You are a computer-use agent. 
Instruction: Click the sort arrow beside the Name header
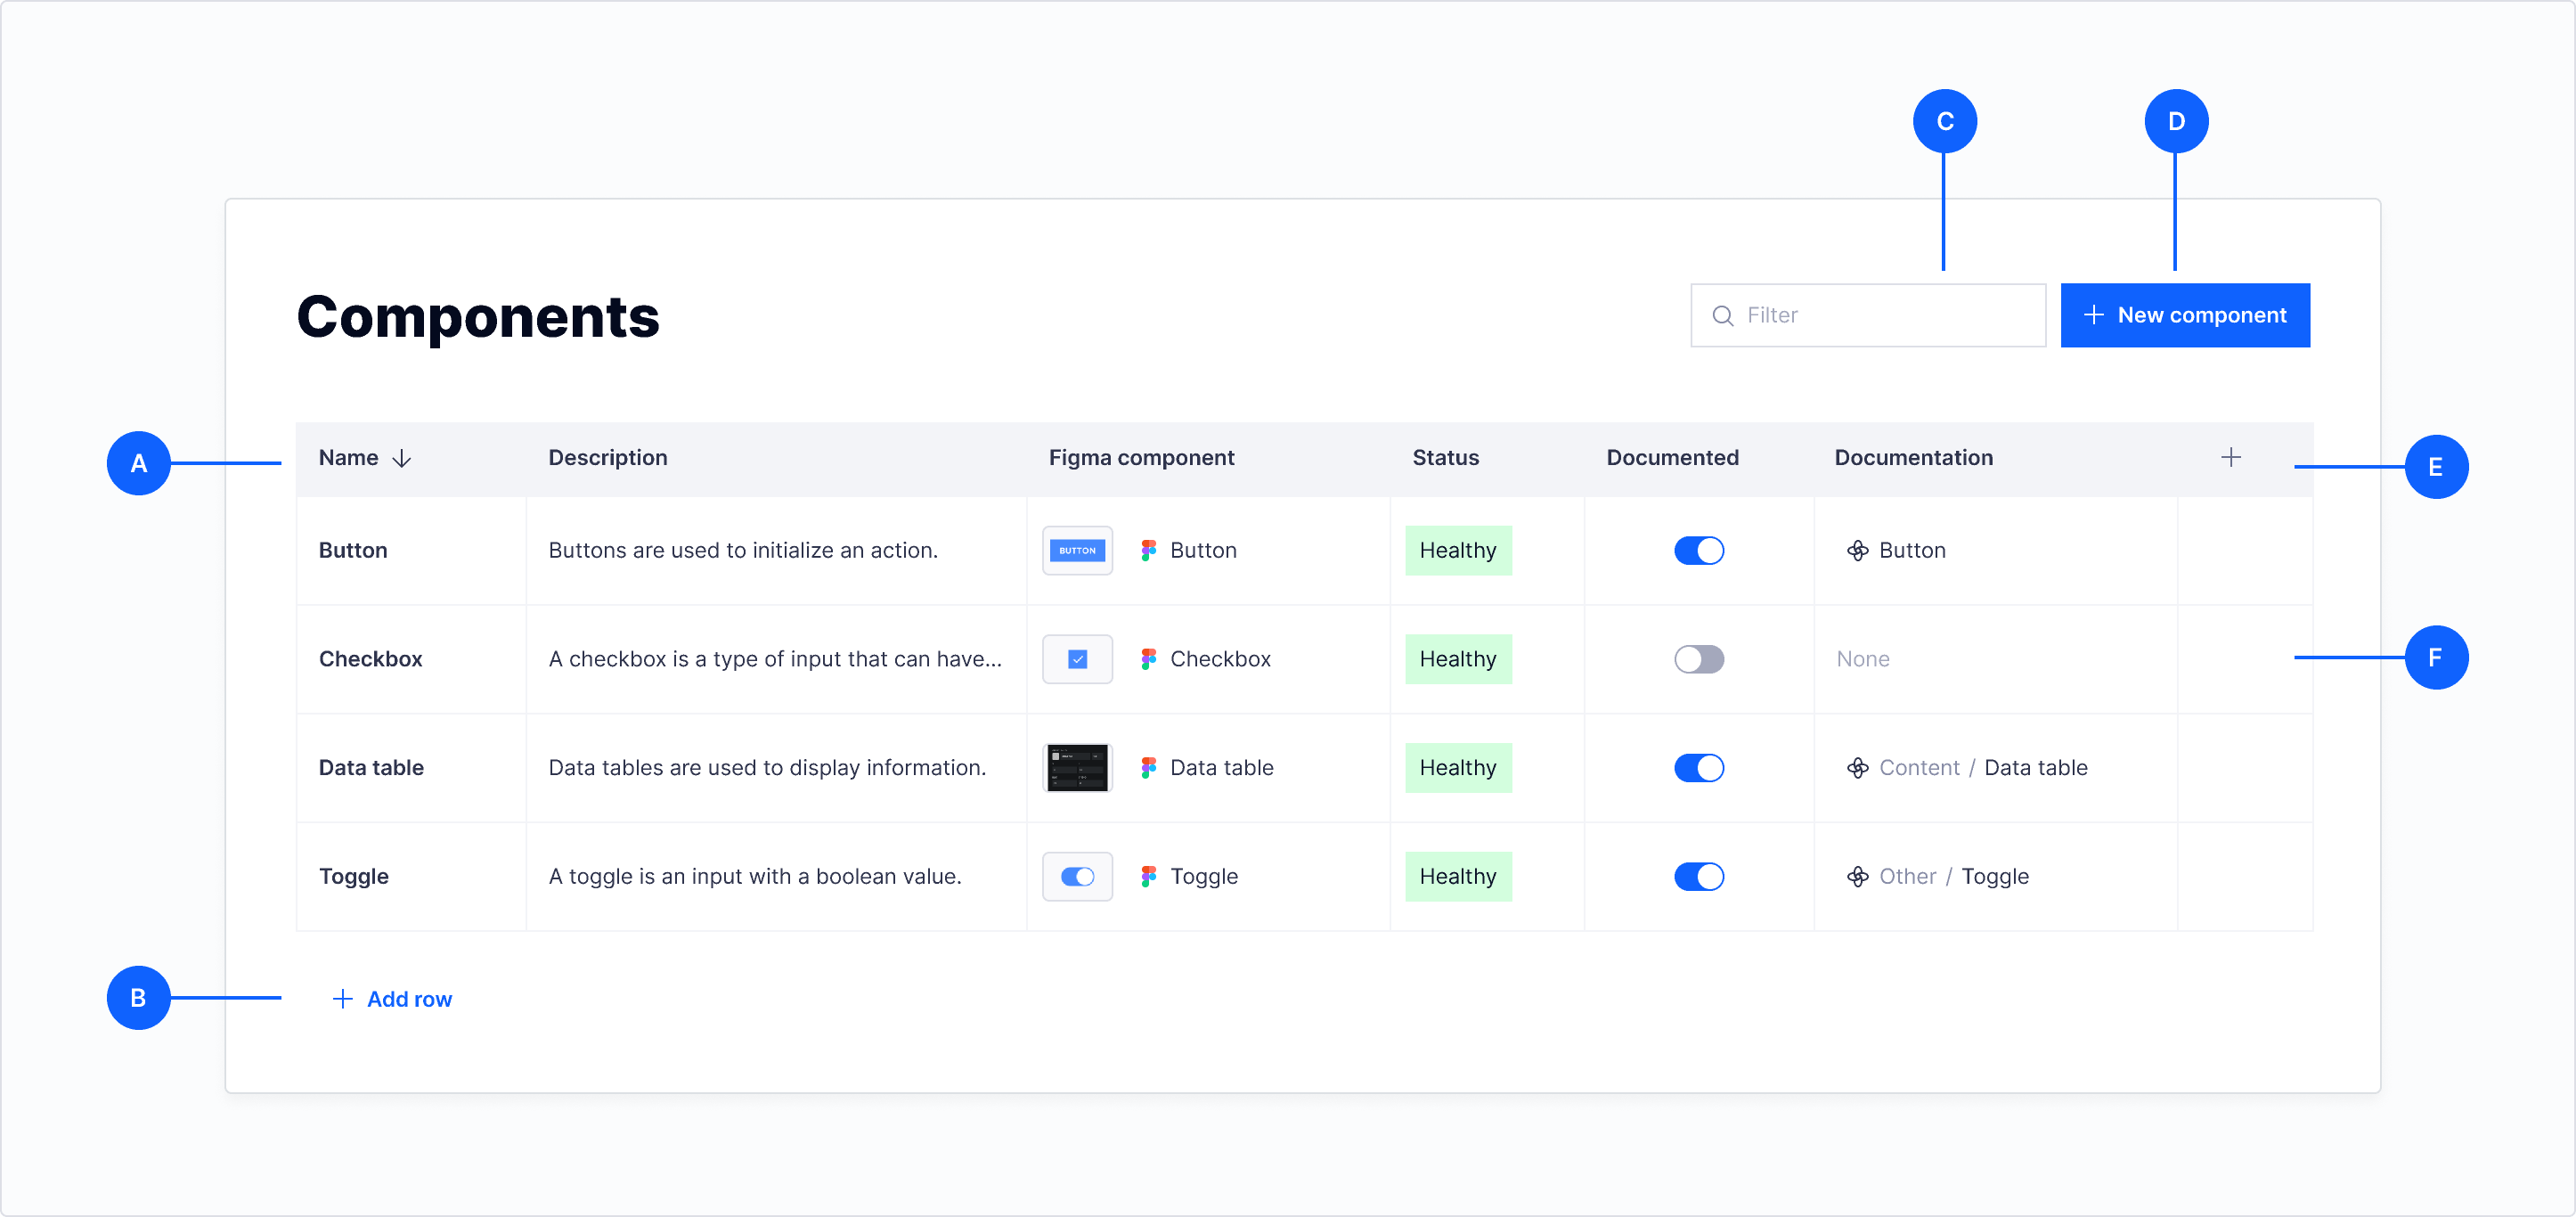pyautogui.click(x=402, y=458)
